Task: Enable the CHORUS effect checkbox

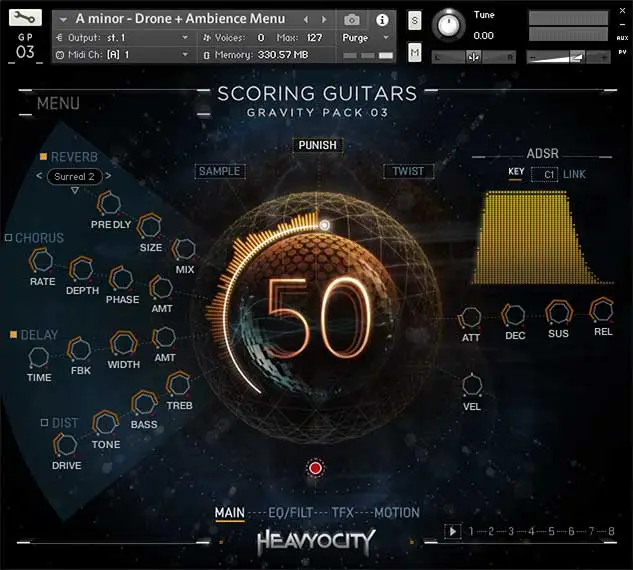Action: [x=8, y=237]
